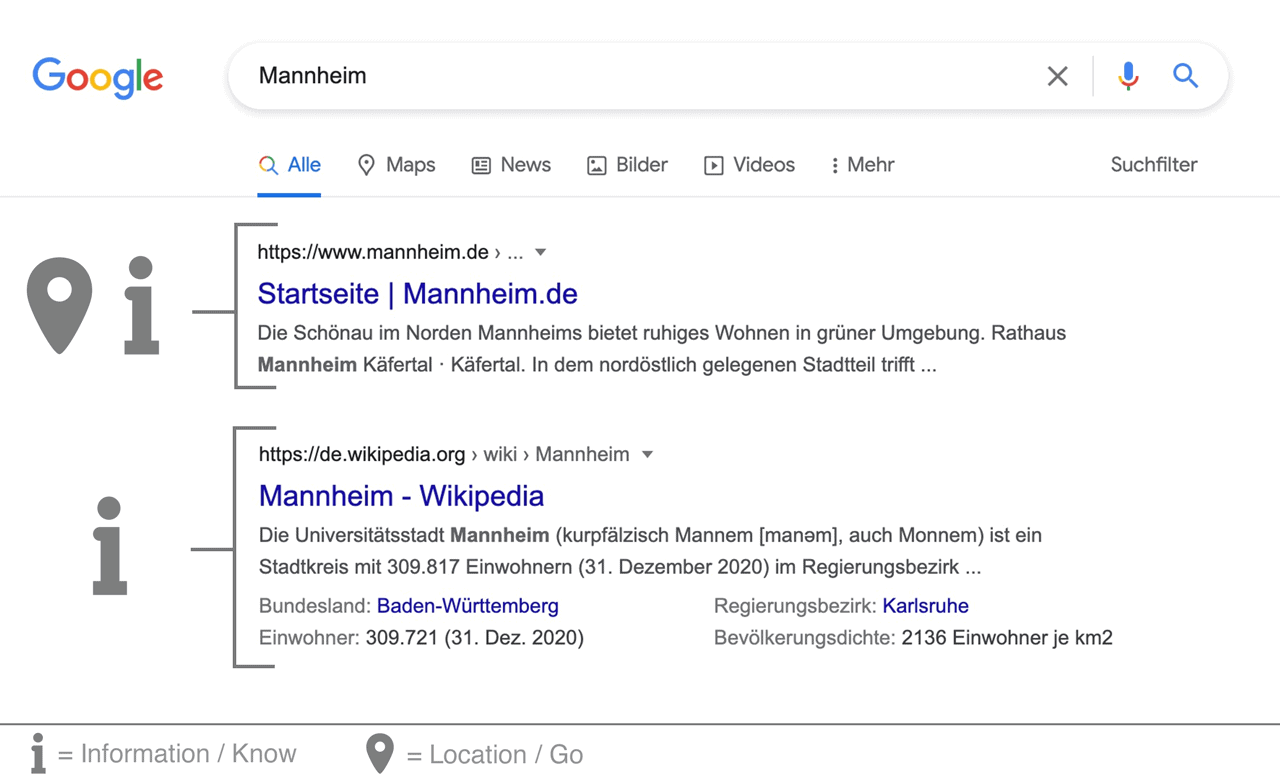
Task: Switch to the News tab
Action: (511, 165)
